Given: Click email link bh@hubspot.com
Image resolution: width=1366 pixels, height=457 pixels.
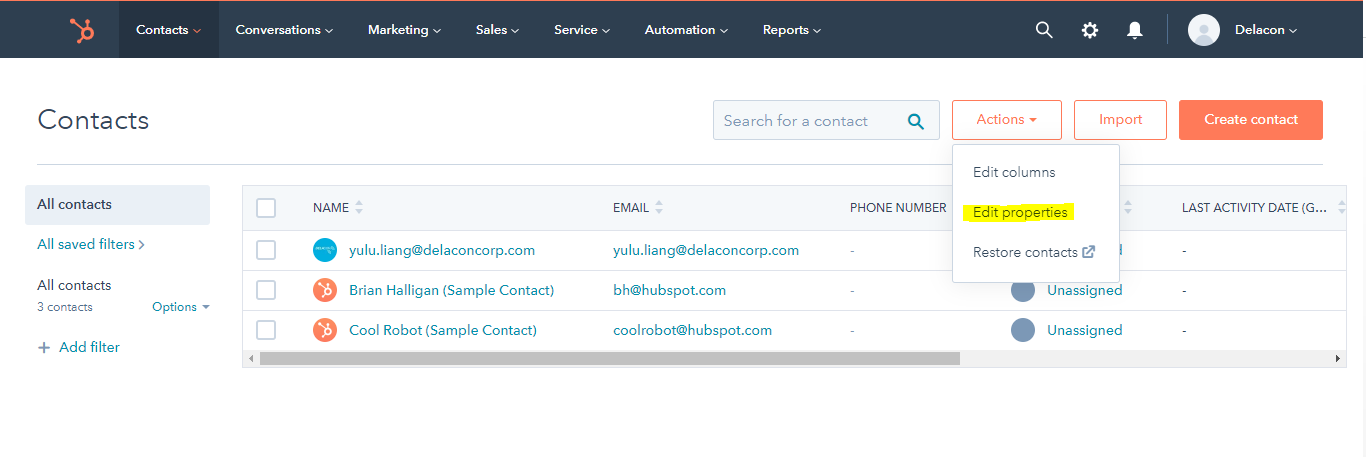Looking at the screenshot, I should pyautogui.click(x=669, y=290).
